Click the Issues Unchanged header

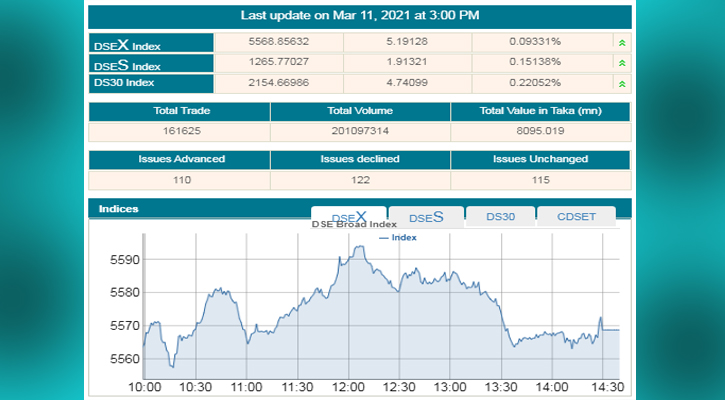540,159
